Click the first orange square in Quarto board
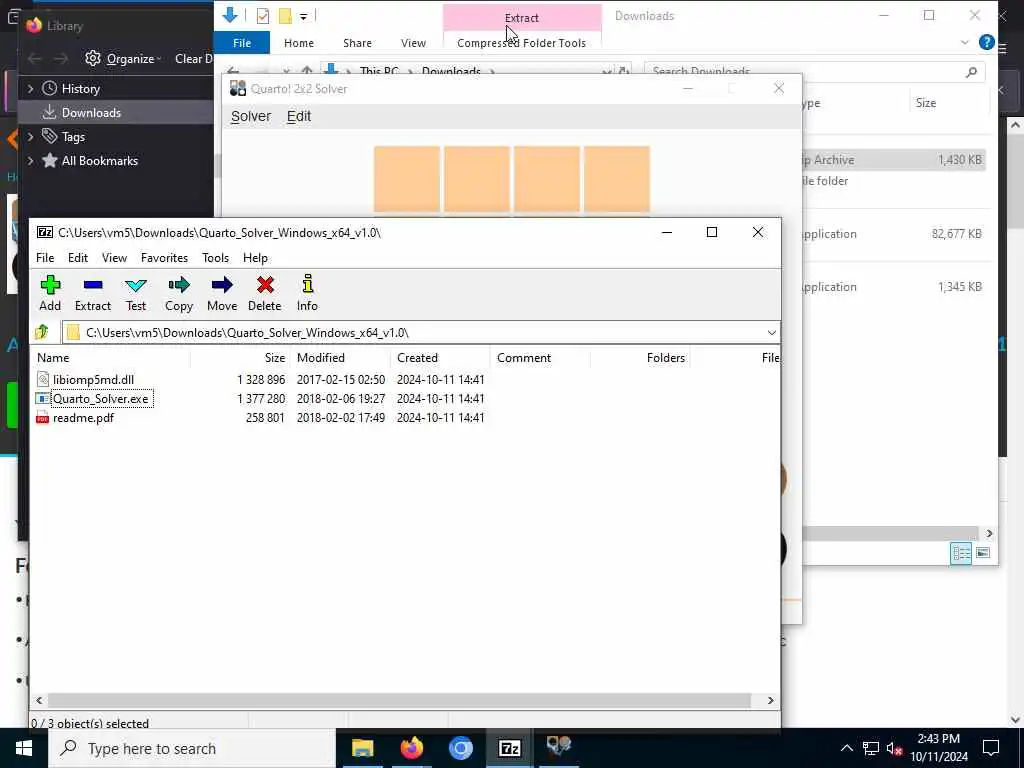The height and width of the screenshot is (768, 1024). tap(407, 179)
